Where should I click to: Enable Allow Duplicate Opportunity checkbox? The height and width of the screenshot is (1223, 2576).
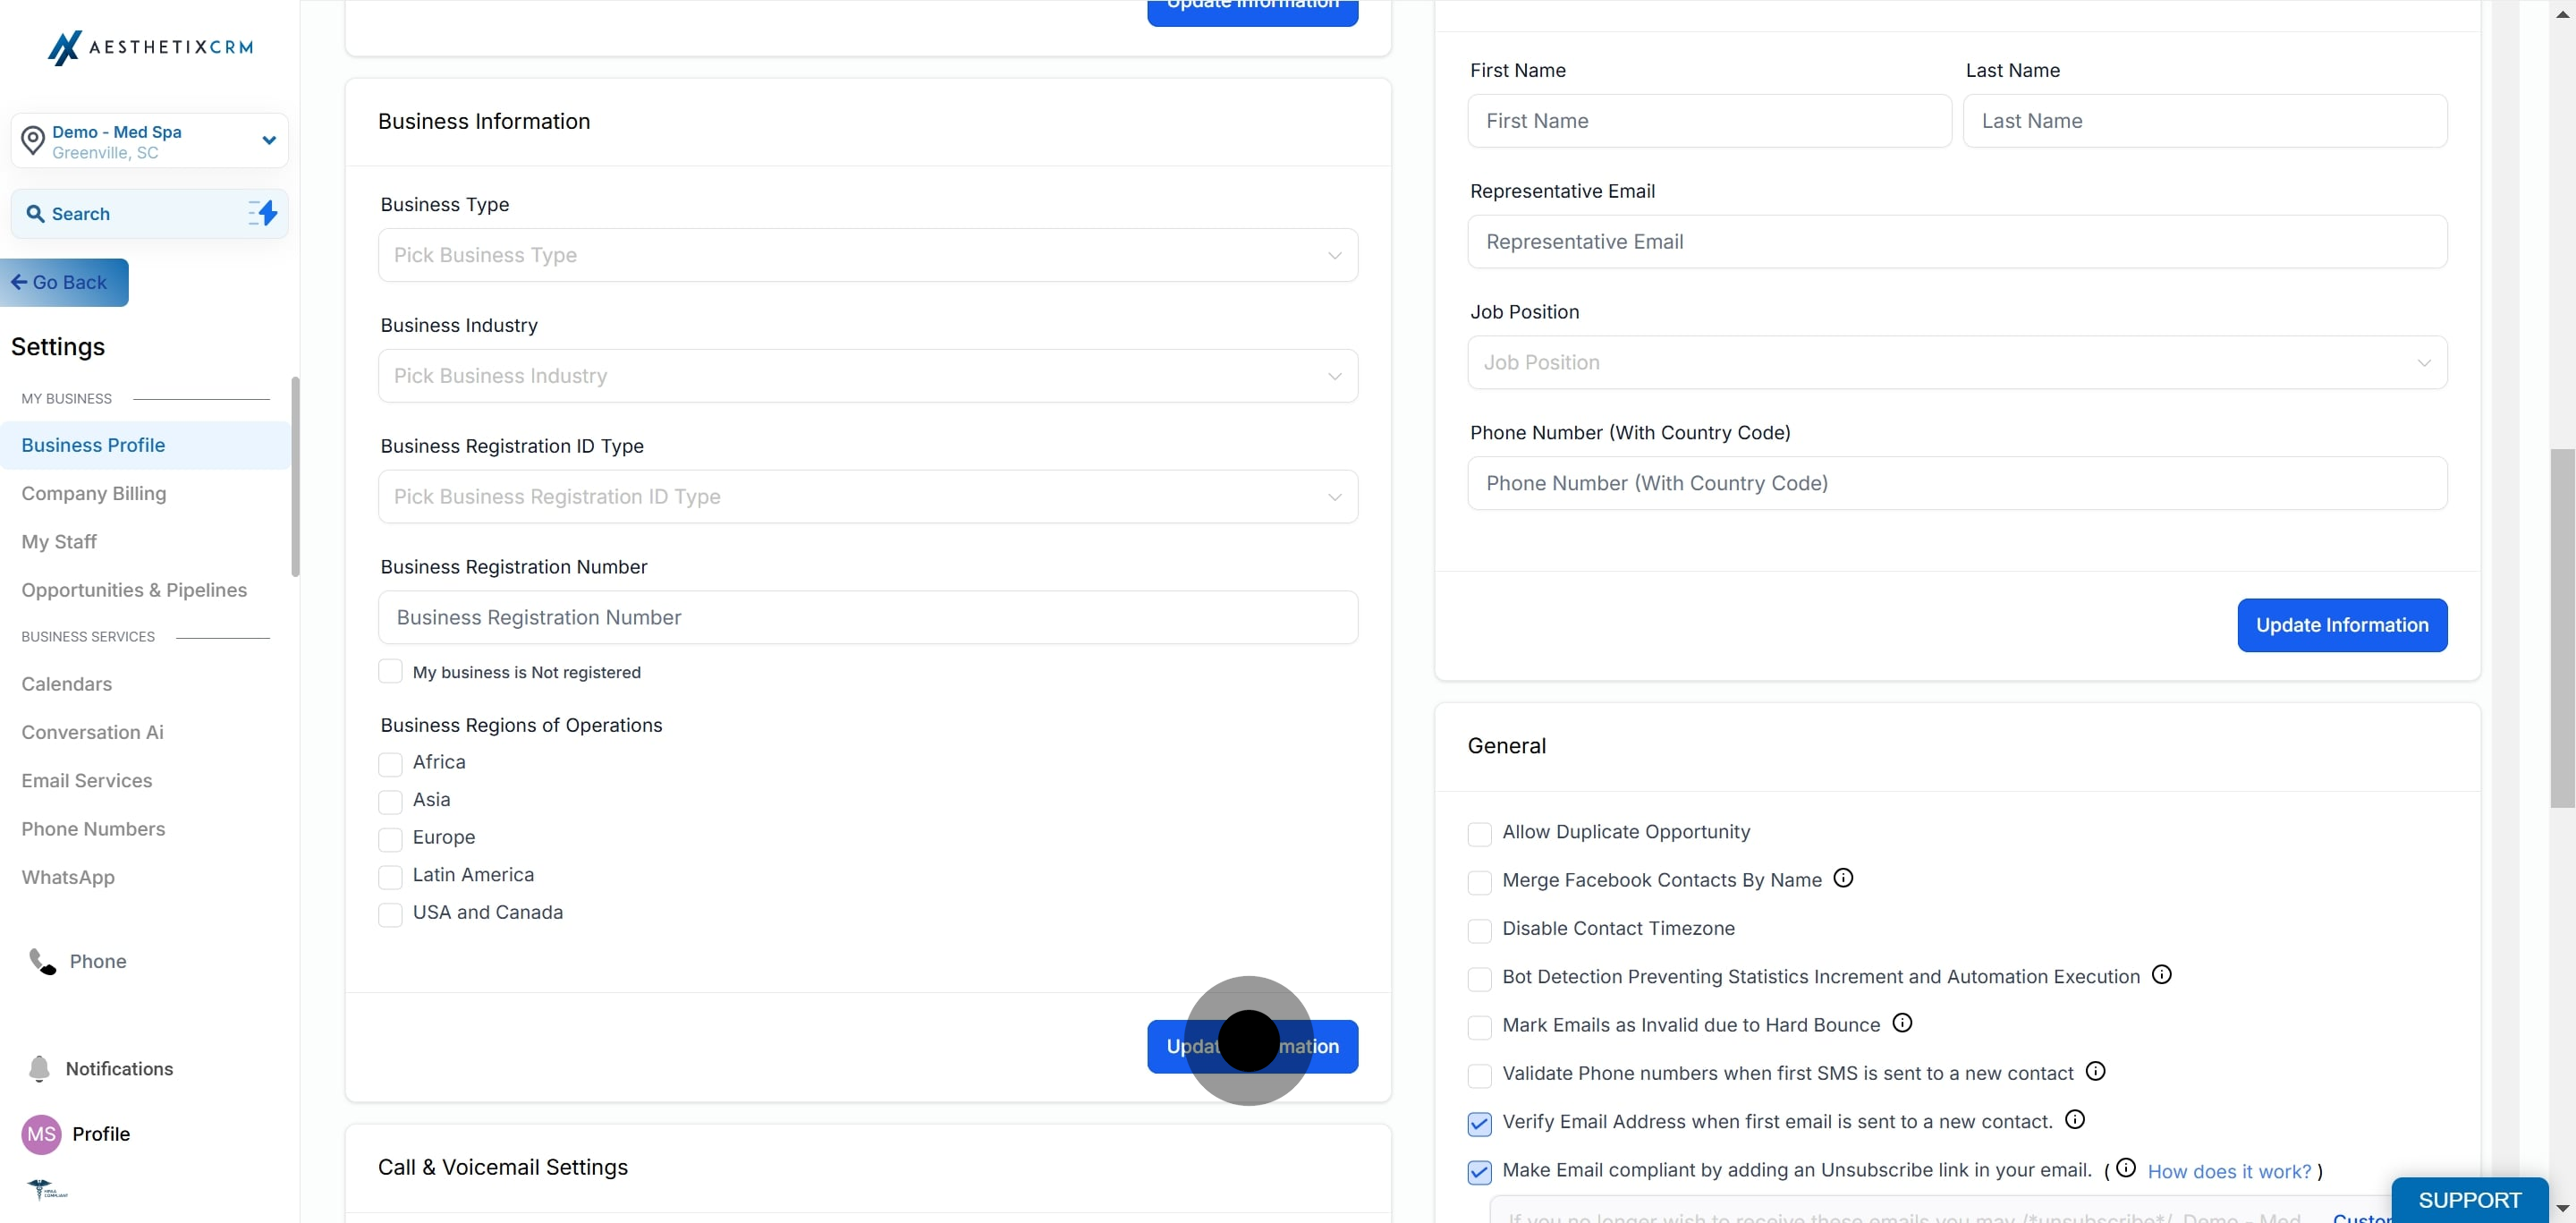click(1479, 834)
